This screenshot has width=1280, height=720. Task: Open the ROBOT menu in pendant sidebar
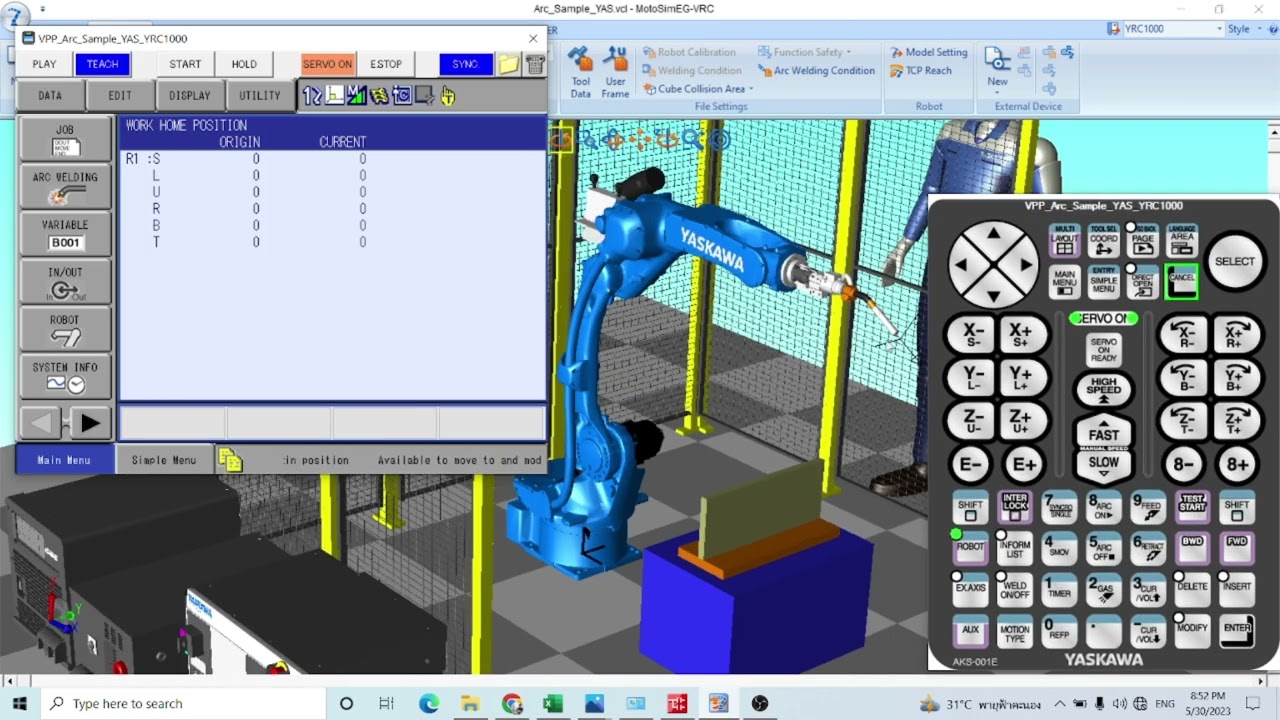65,330
